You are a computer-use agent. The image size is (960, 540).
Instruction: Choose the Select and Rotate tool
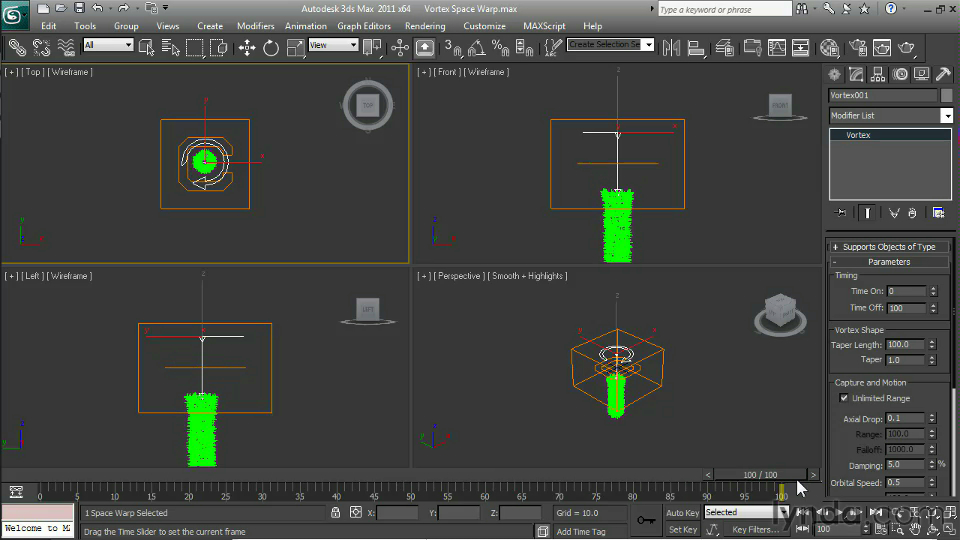271,47
